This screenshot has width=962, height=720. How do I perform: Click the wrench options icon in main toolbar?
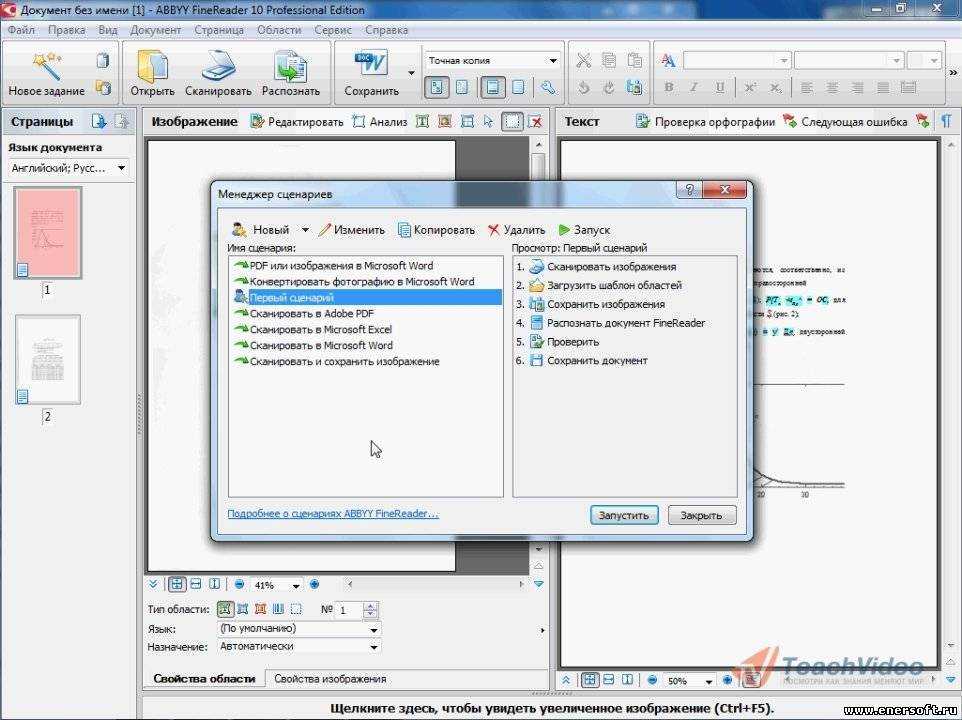click(548, 88)
